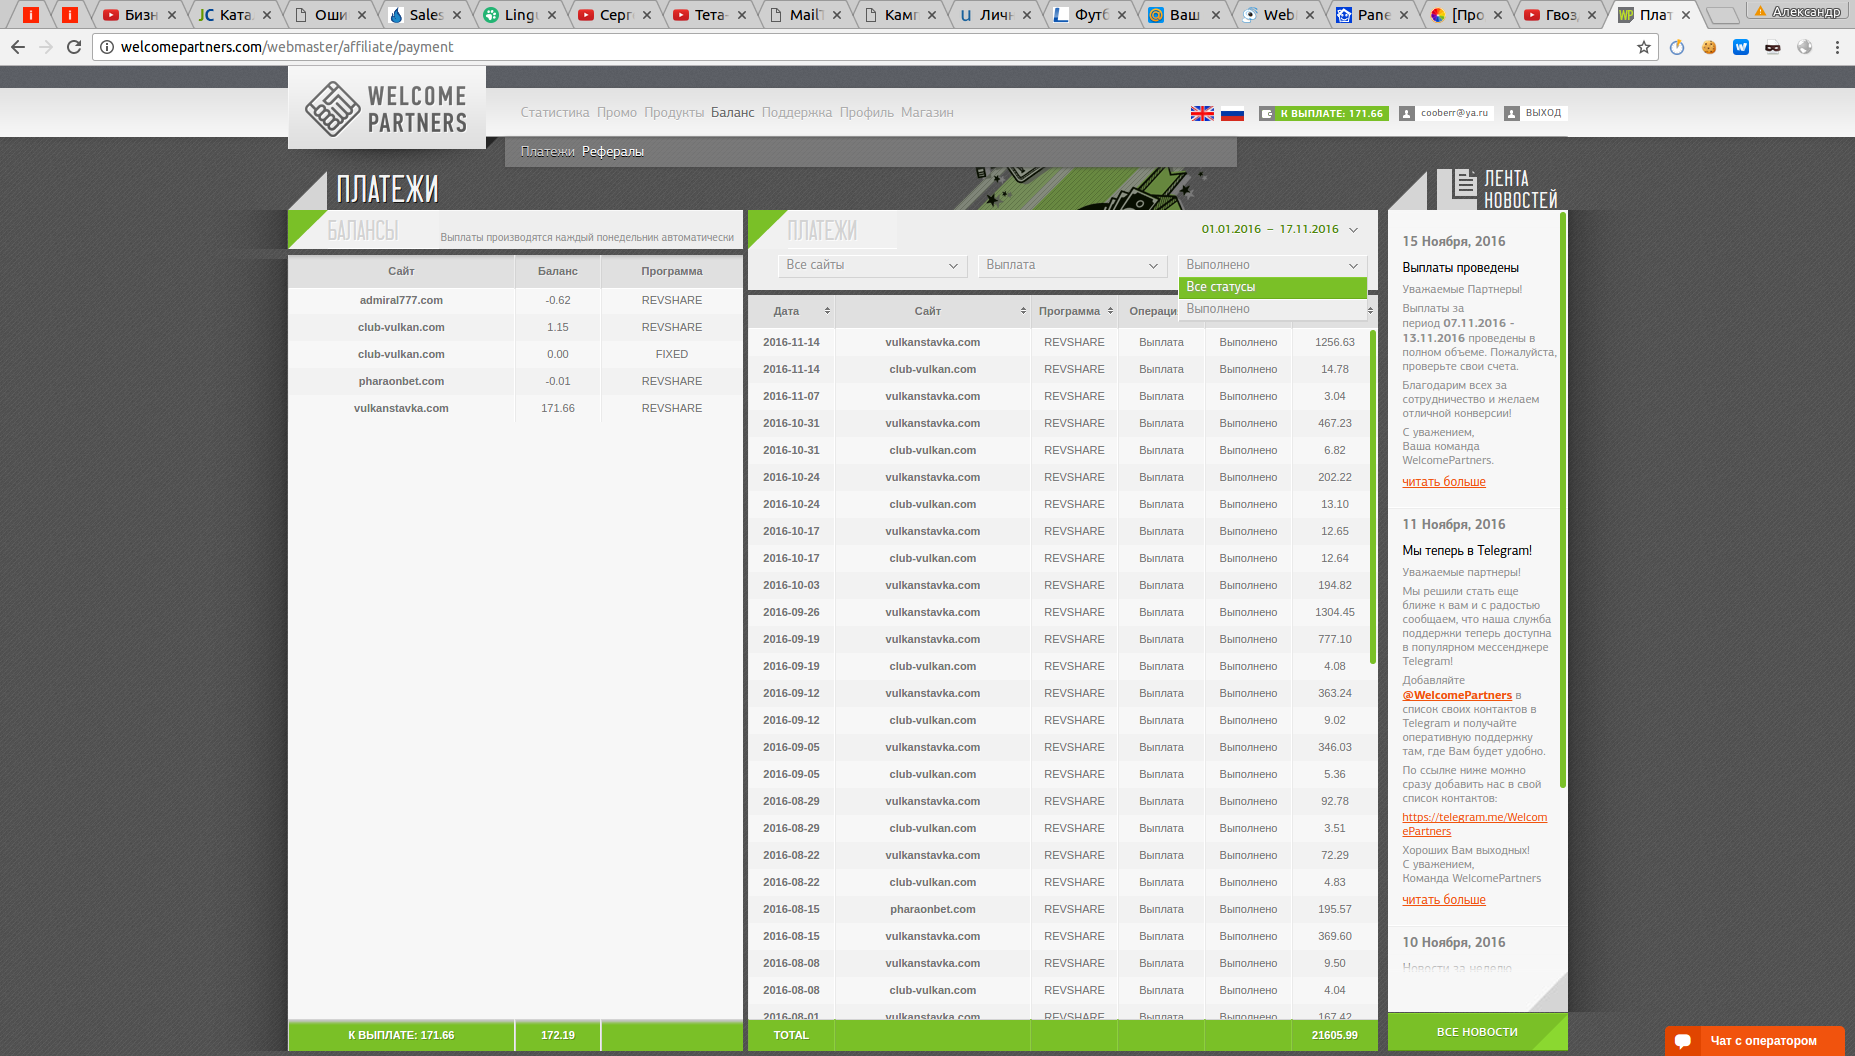Sort by Дата column arrows
Viewport: 1855px width, 1056px height.
click(x=827, y=311)
